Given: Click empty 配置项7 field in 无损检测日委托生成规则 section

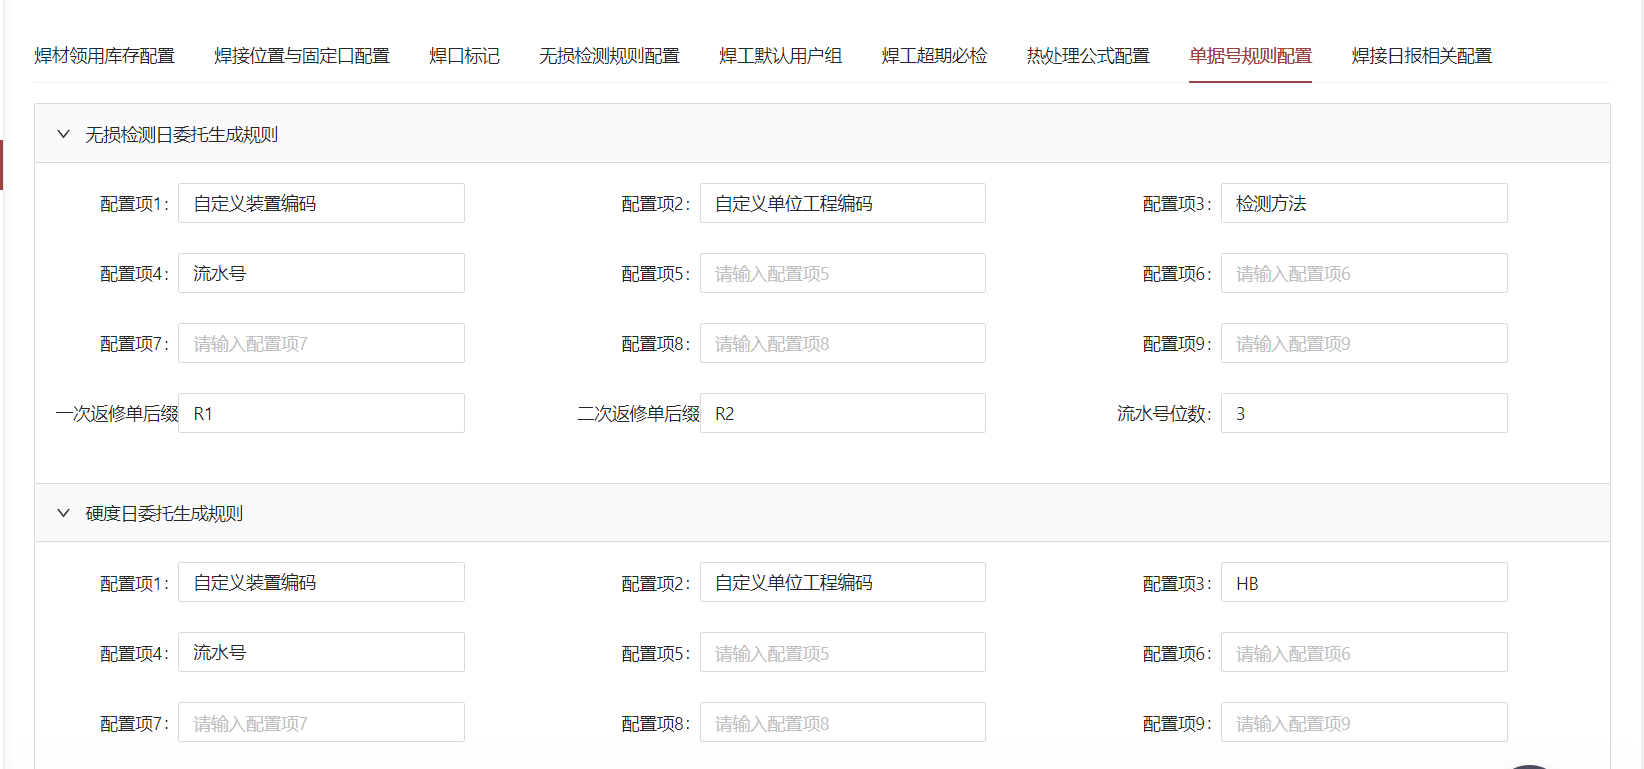Looking at the screenshot, I should pyautogui.click(x=321, y=343).
